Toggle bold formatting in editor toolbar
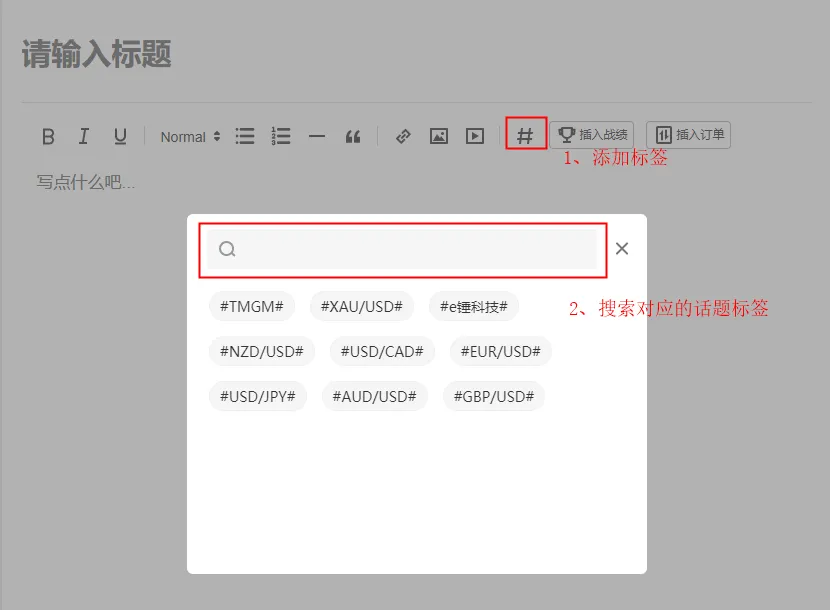 [x=48, y=137]
